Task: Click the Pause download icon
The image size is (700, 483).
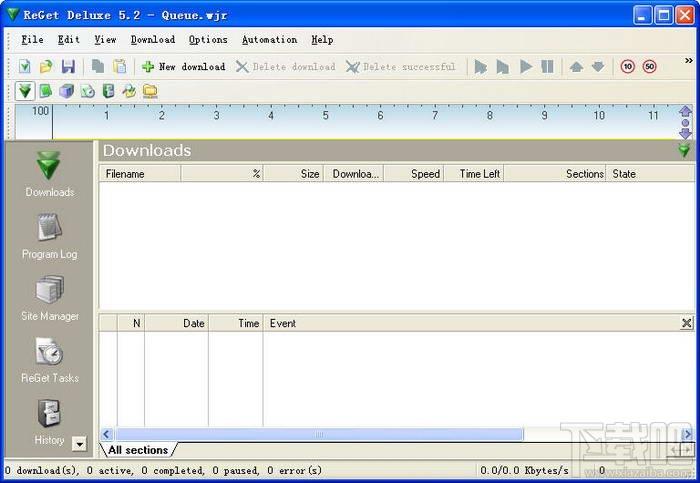Action: (x=547, y=67)
